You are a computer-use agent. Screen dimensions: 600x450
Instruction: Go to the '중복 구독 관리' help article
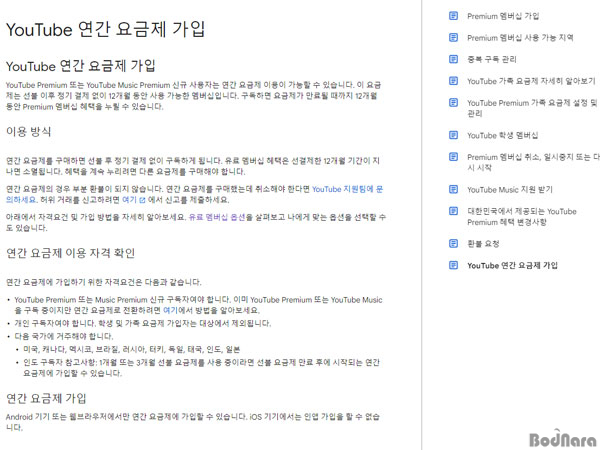click(x=492, y=59)
